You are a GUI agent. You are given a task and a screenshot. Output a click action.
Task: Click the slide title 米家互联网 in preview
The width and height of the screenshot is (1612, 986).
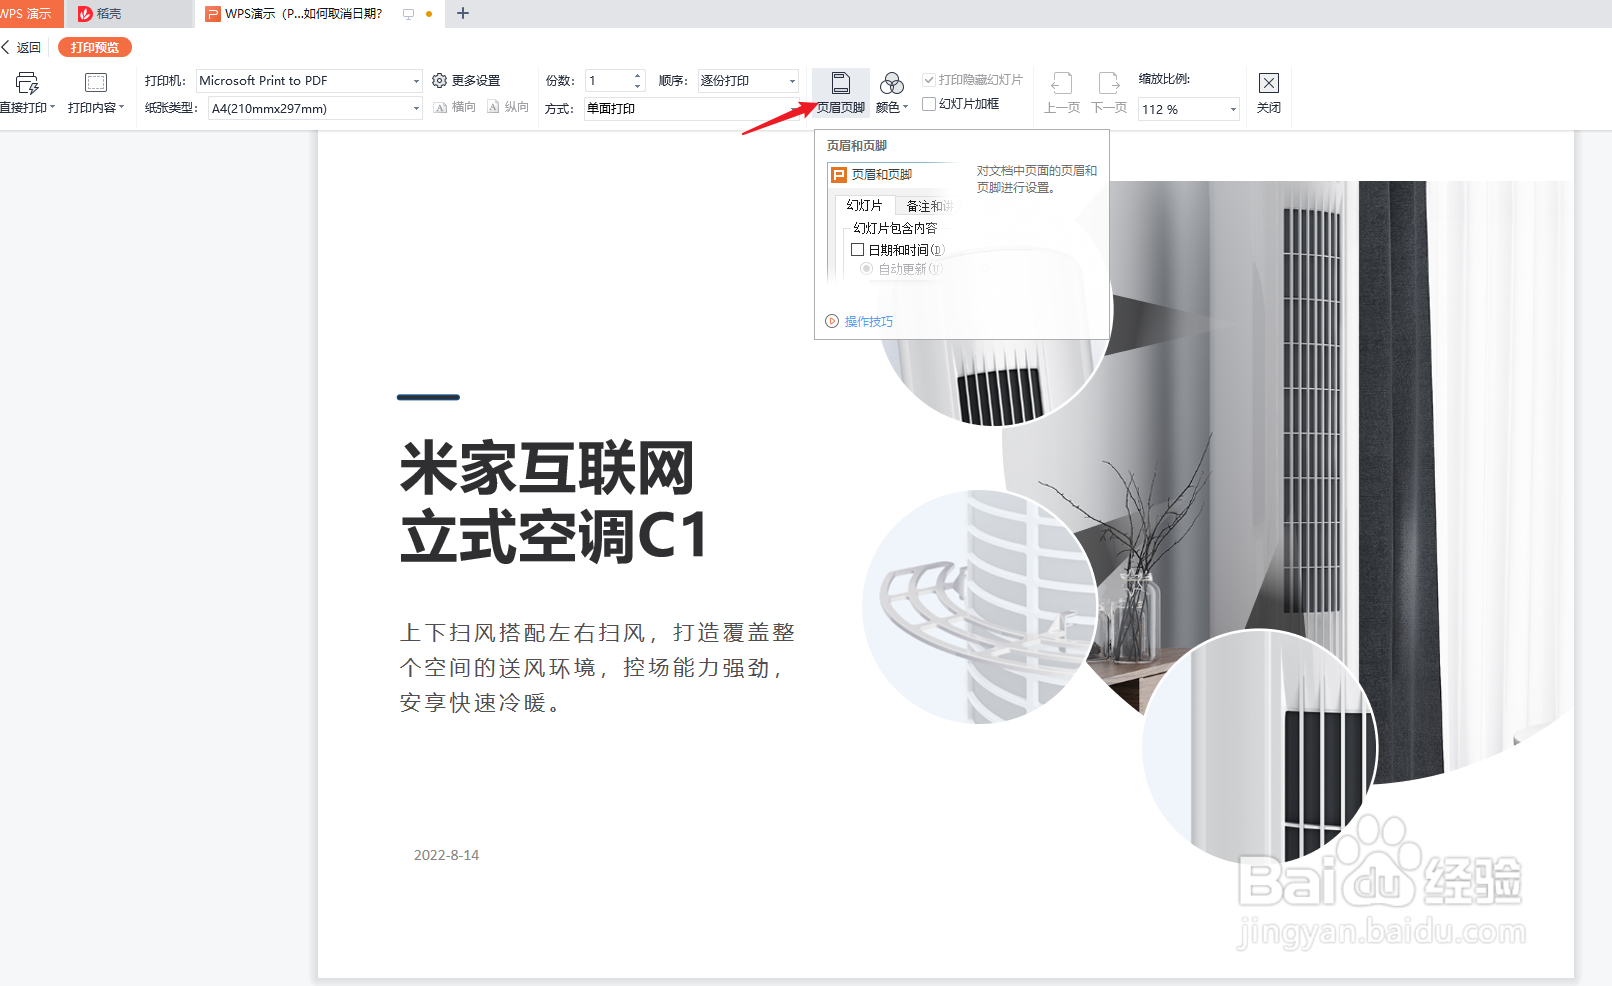click(546, 468)
